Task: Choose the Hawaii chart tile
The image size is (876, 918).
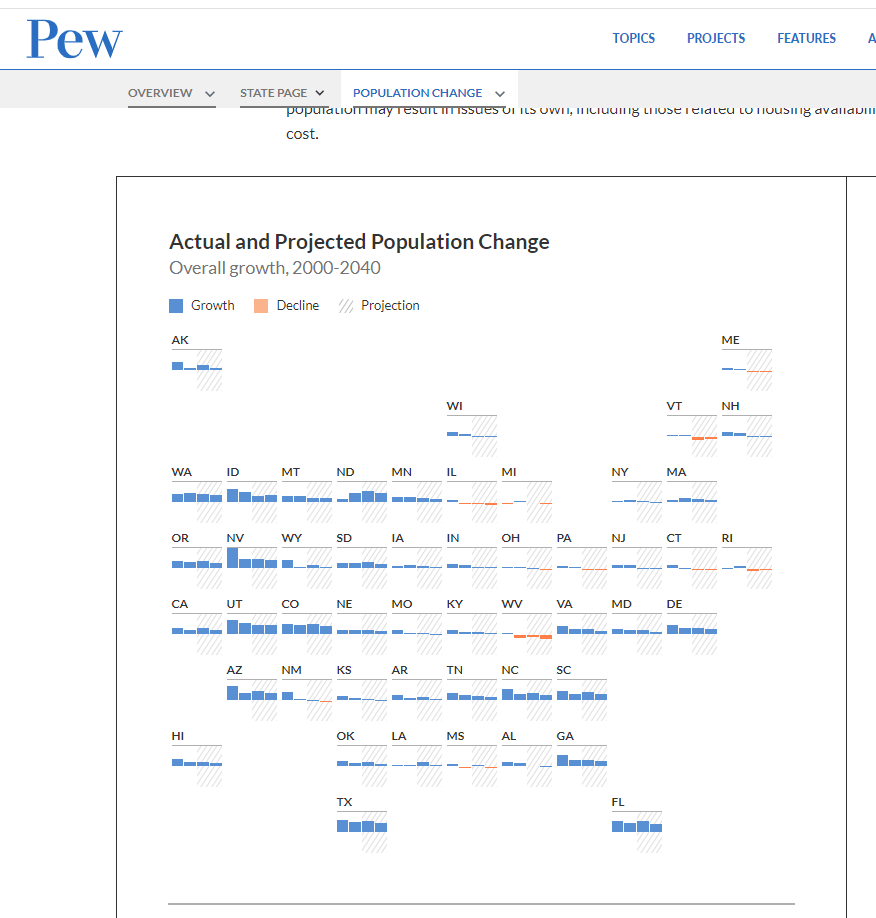Action: point(197,762)
